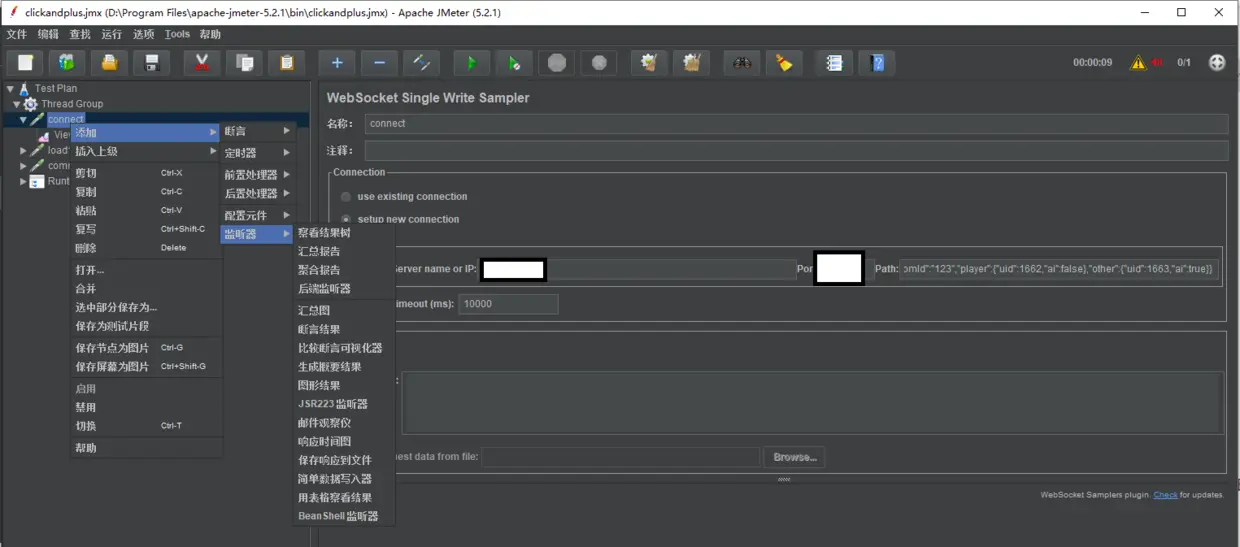This screenshot has height=547, width=1240.
Task: Click Start no pauses icon
Action: coord(513,63)
